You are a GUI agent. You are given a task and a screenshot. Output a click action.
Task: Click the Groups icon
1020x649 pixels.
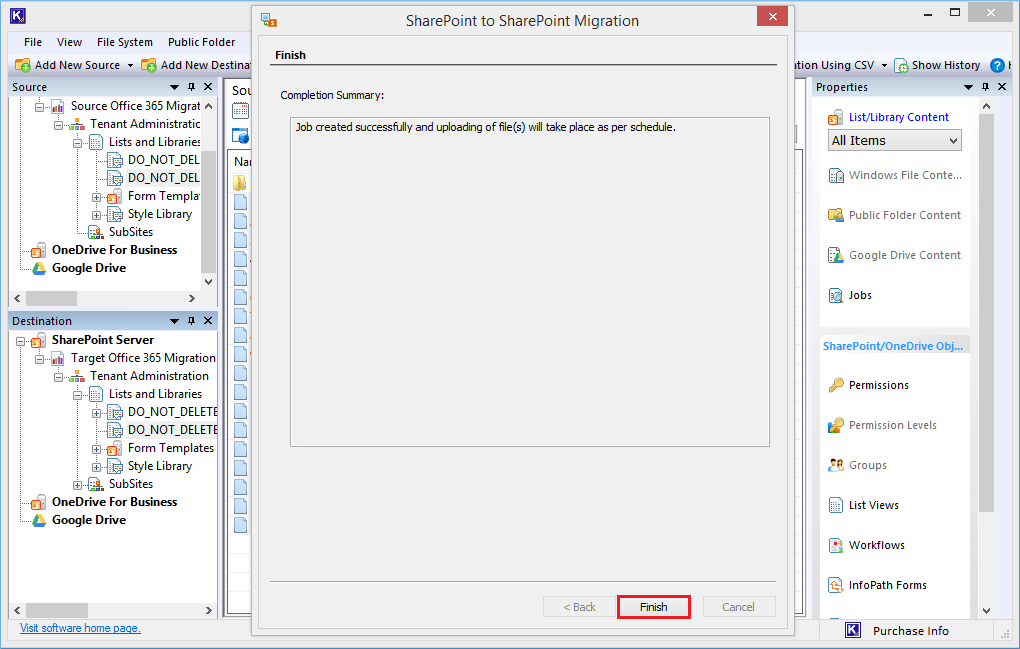(836, 465)
